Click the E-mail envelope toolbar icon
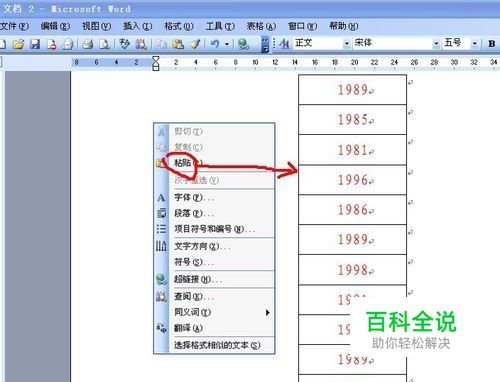 point(68,44)
